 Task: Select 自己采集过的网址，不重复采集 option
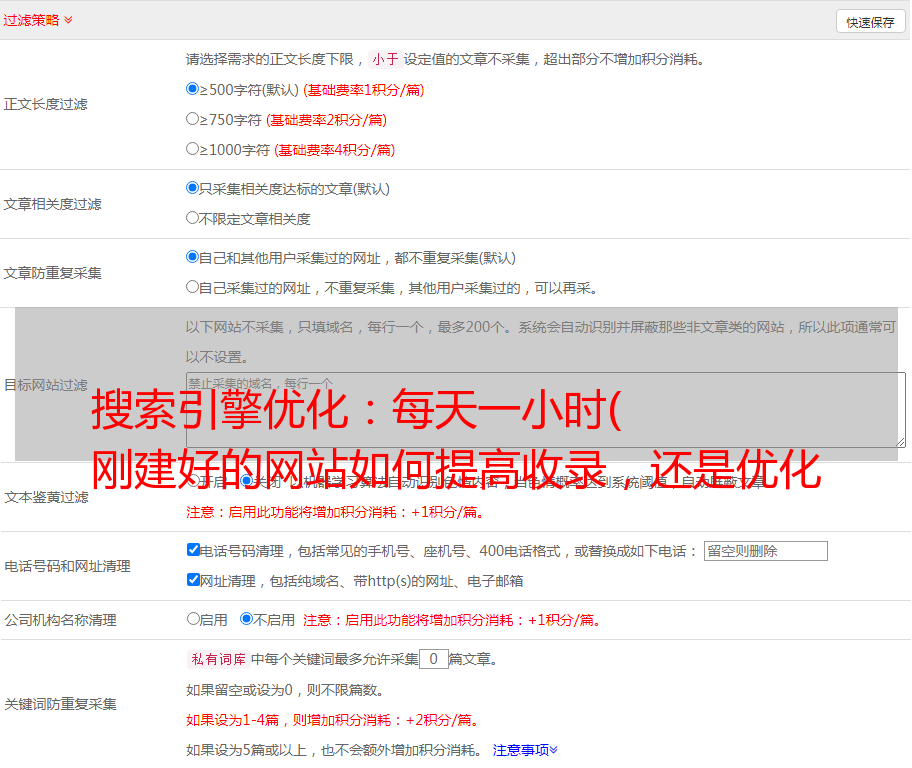[x=192, y=287]
